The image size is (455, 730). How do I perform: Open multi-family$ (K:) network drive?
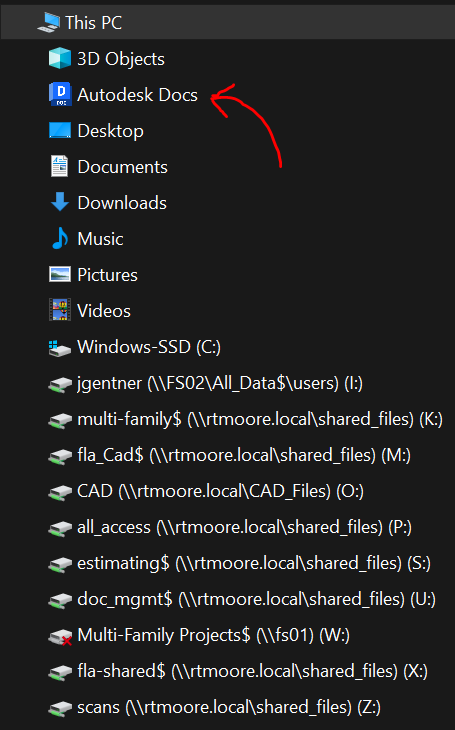click(x=260, y=419)
